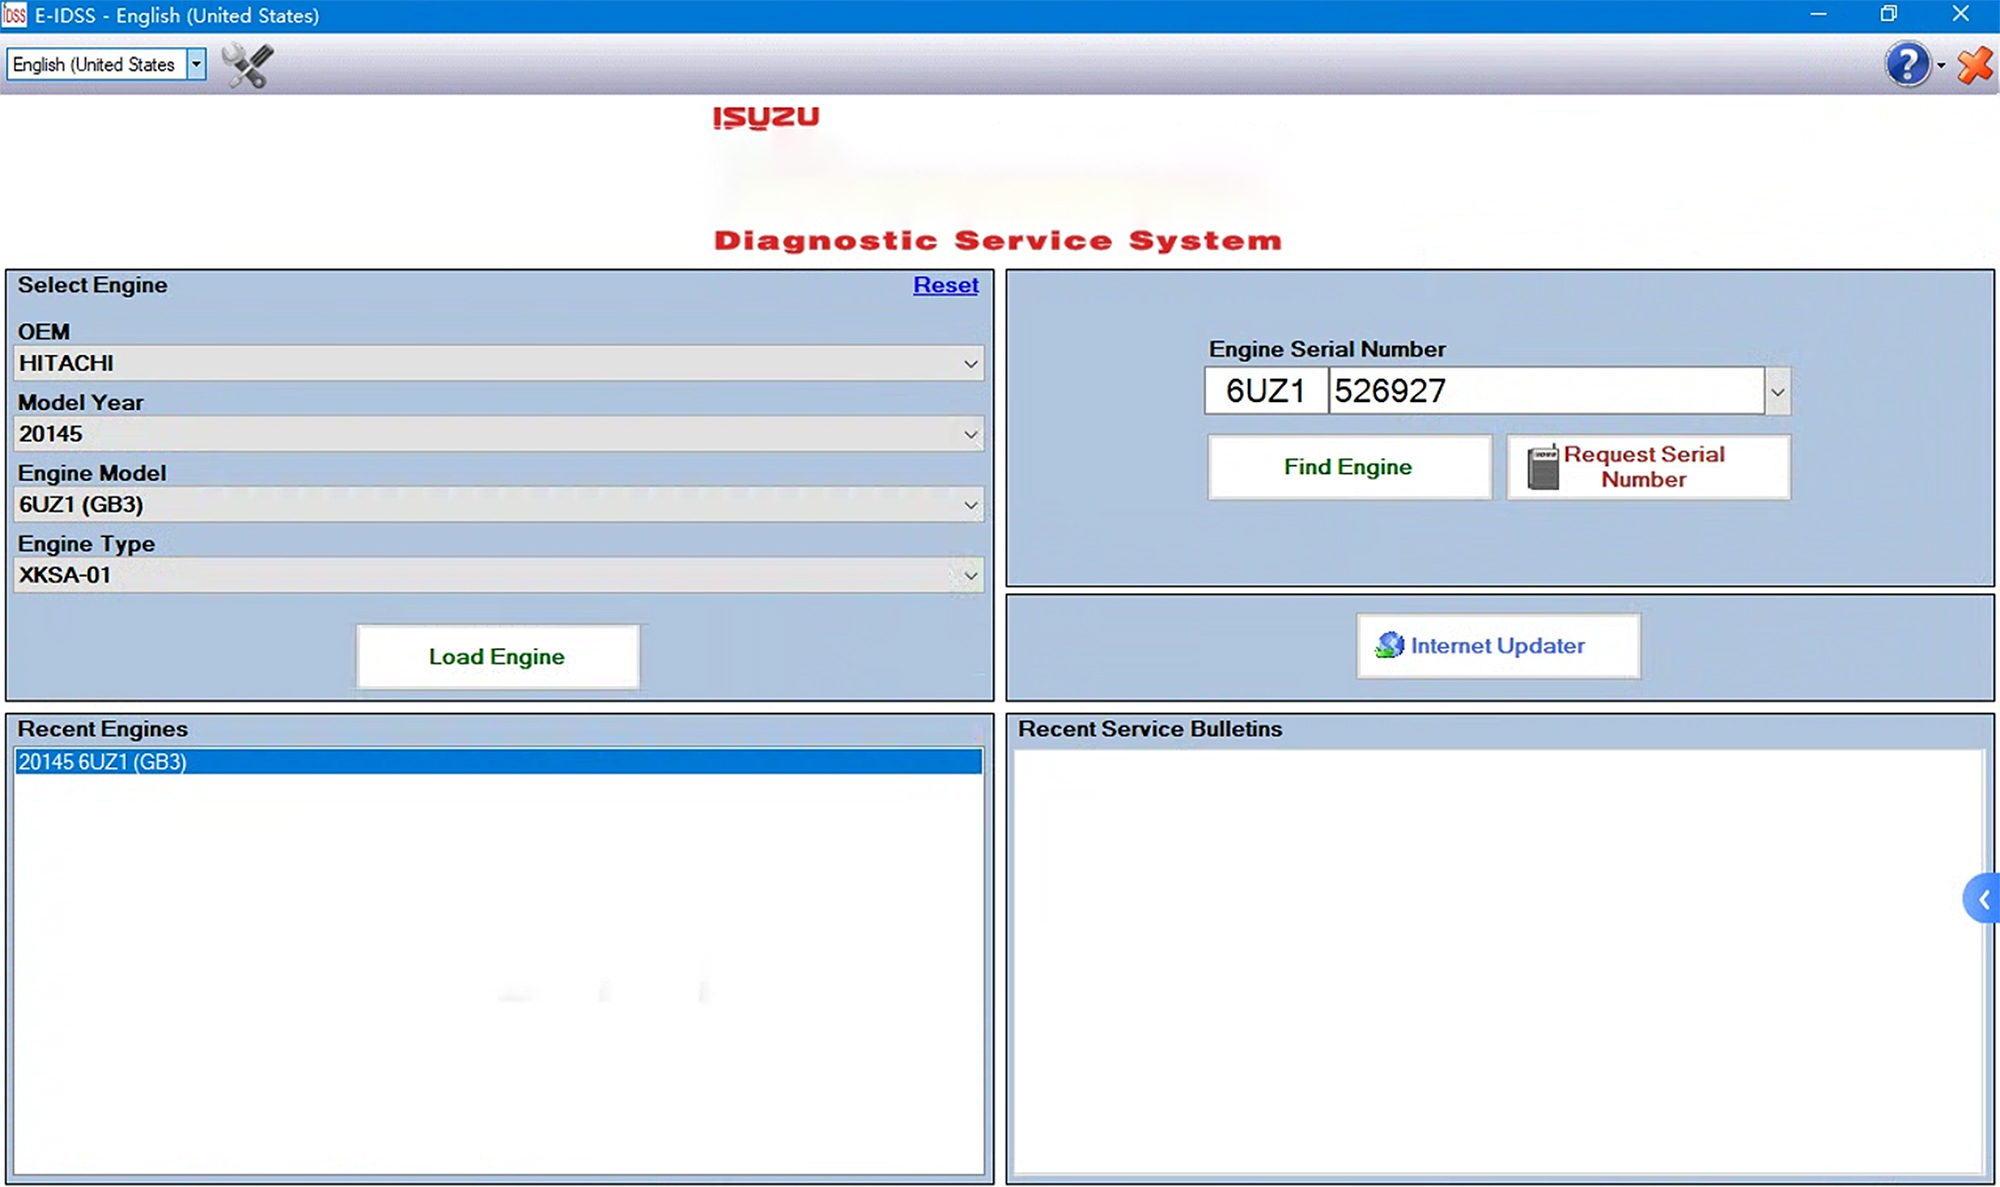Click the E-IDSS app icon in title bar
The width and height of the screenshot is (2000, 1187).
coord(14,15)
